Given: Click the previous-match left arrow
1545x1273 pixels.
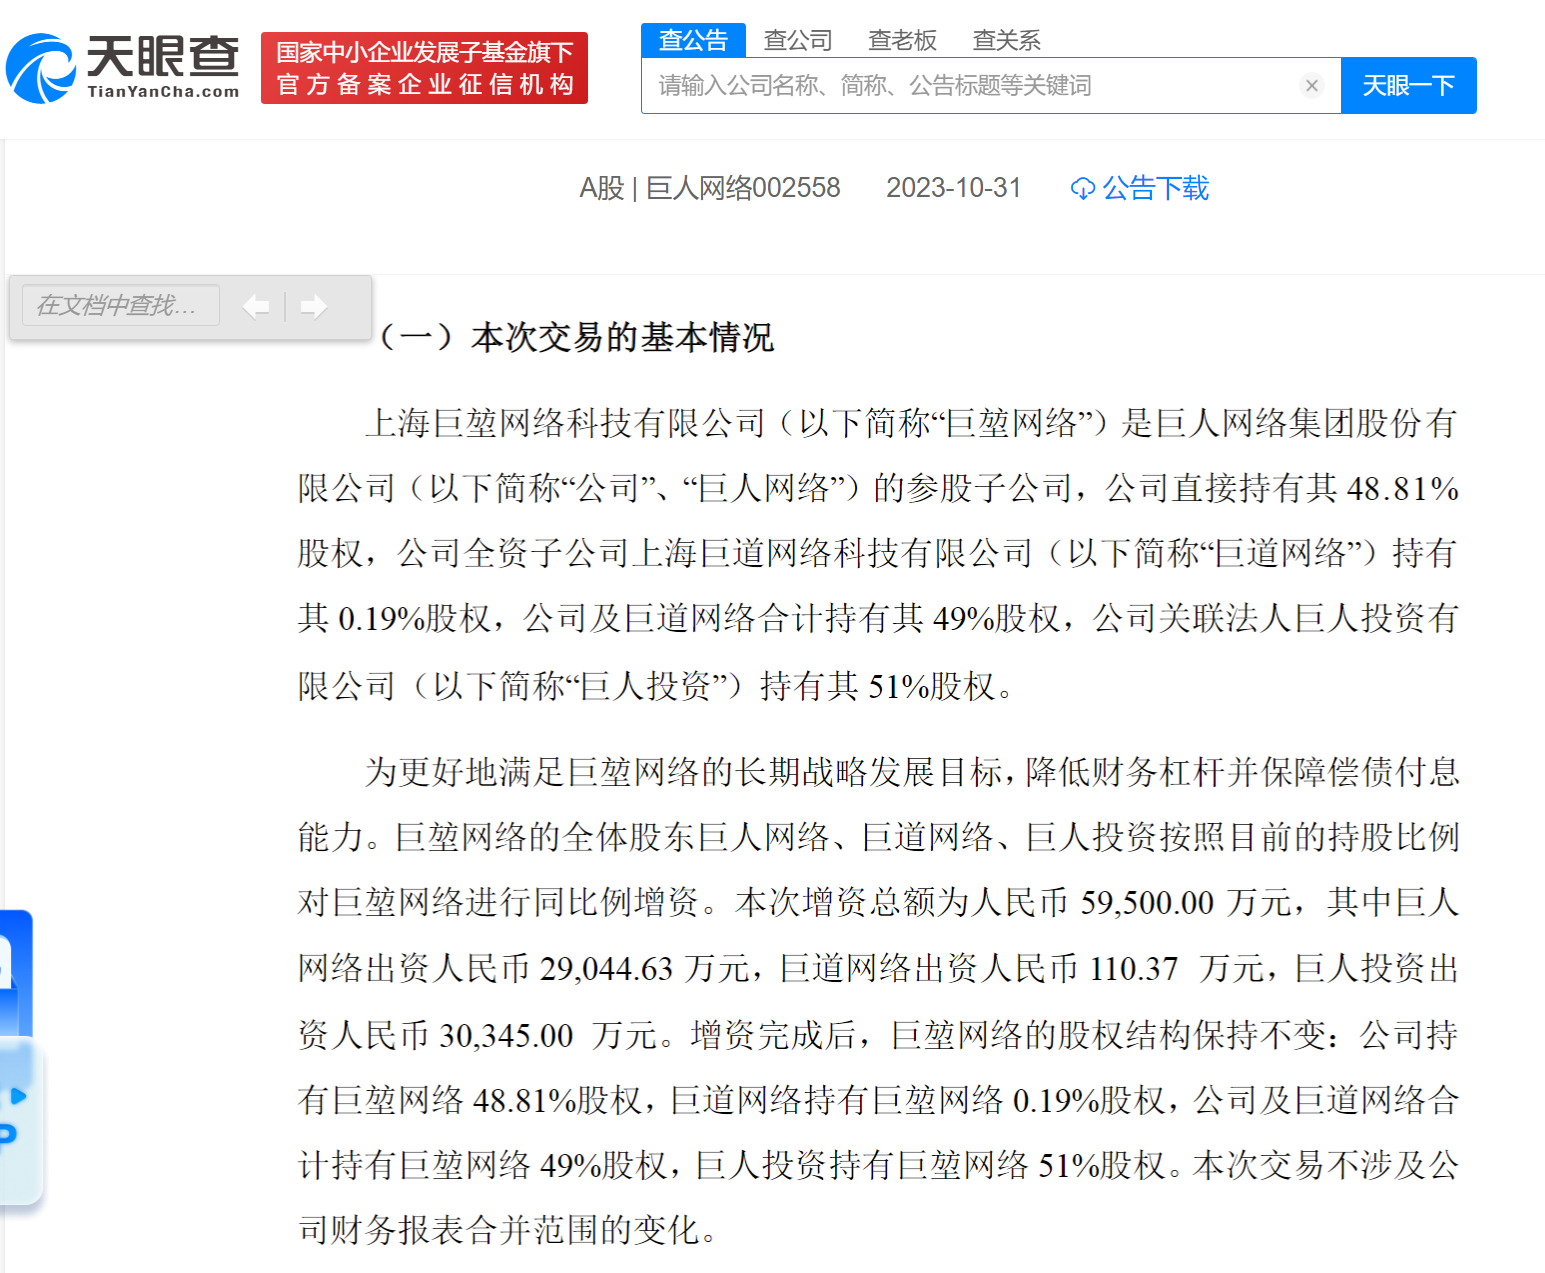Looking at the screenshot, I should tap(257, 307).
